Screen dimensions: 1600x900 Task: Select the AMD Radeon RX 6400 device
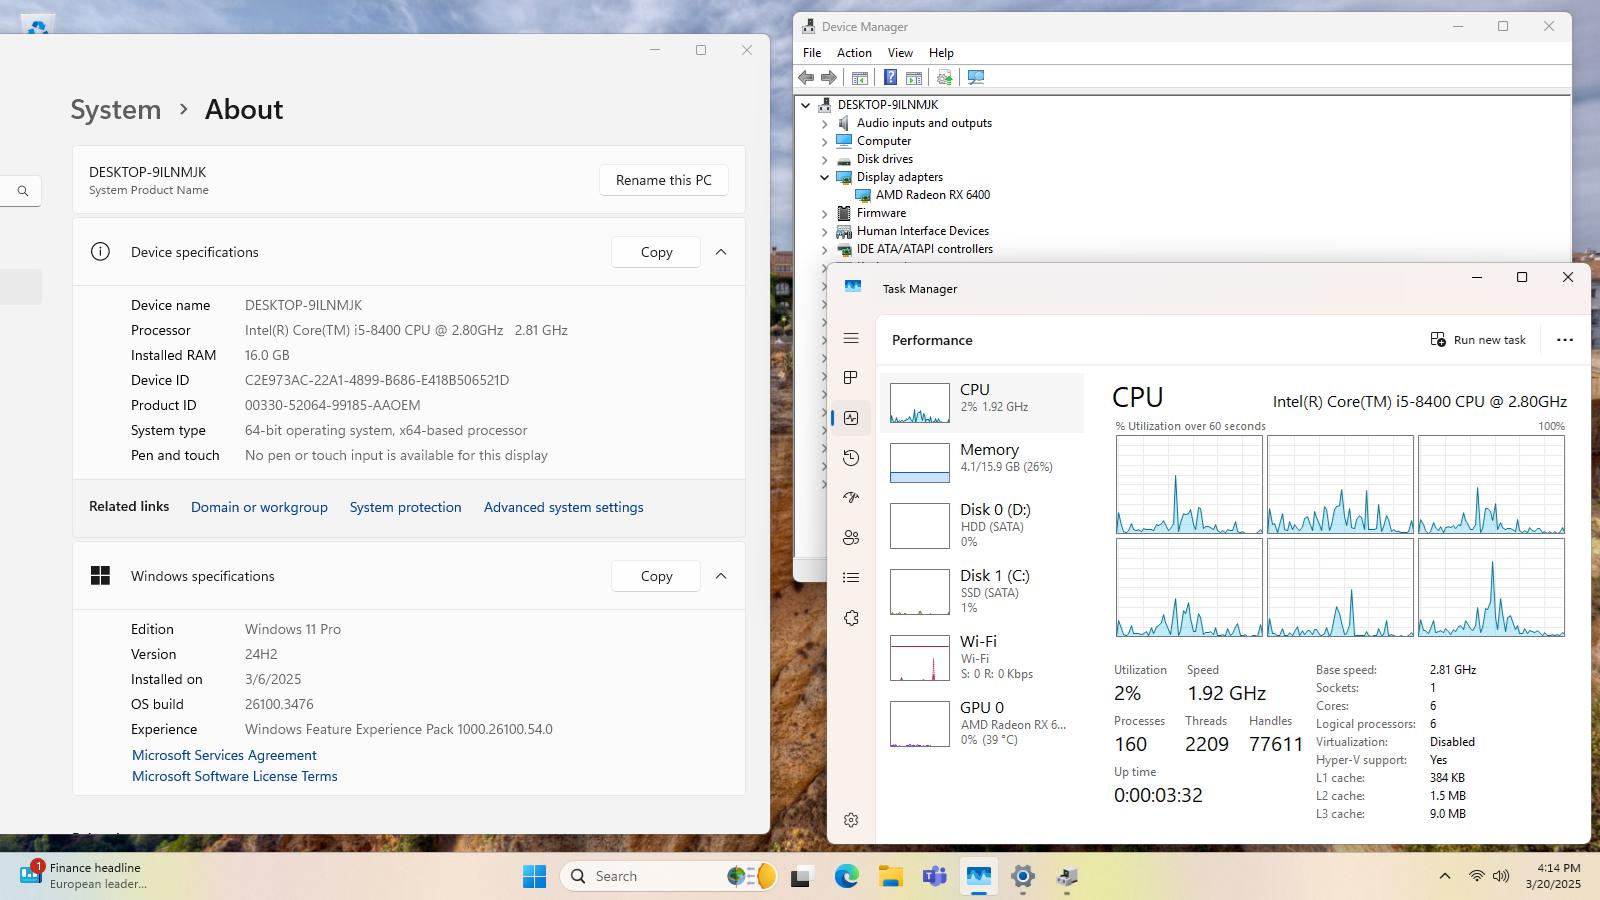pyautogui.click(x=933, y=195)
